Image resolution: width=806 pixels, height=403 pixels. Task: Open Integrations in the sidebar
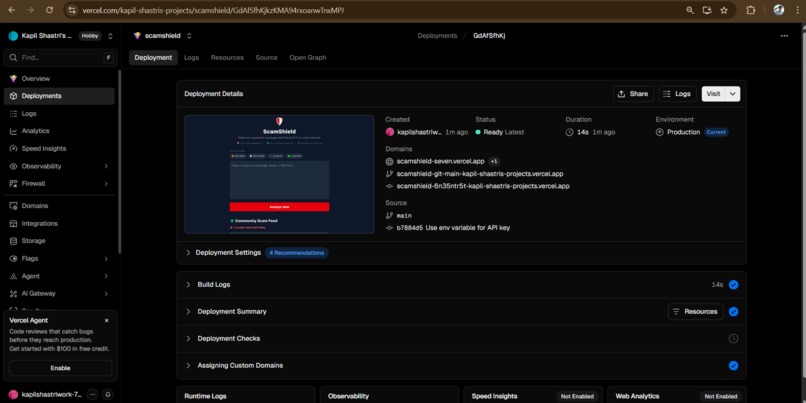[59, 224]
